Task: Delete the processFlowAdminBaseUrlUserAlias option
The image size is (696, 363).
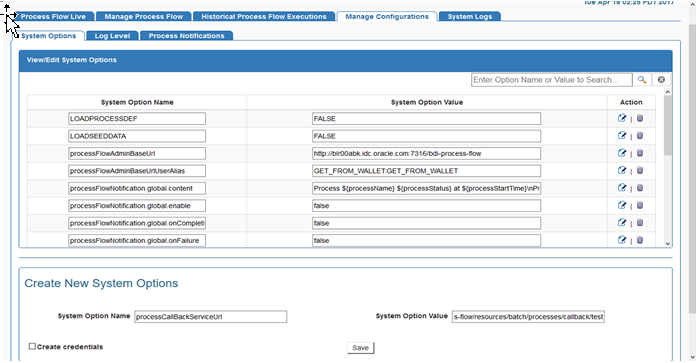Action: tap(640, 170)
